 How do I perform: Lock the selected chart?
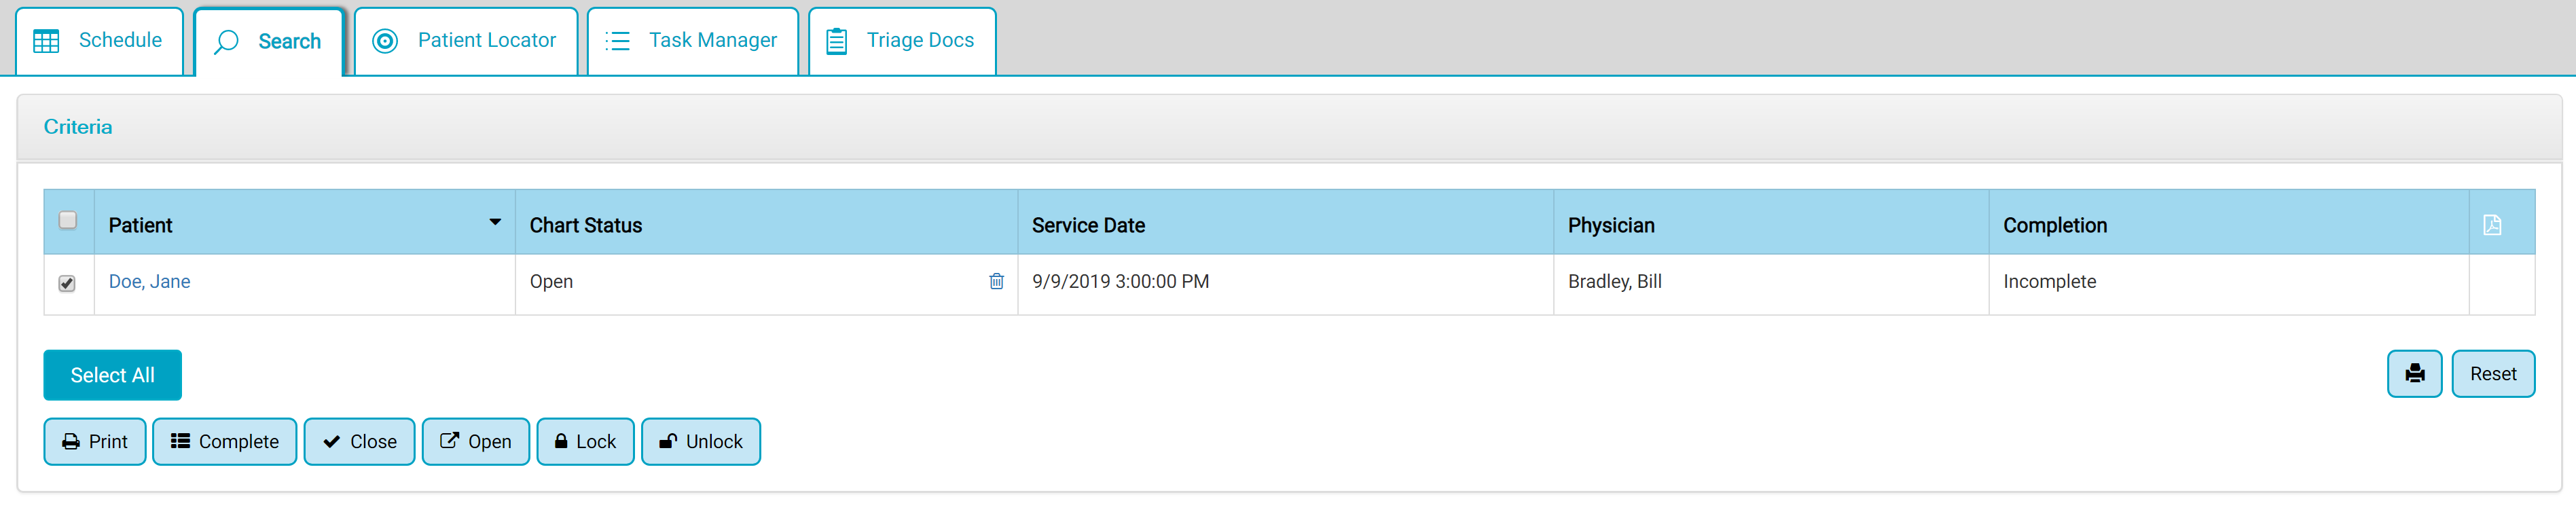click(585, 442)
